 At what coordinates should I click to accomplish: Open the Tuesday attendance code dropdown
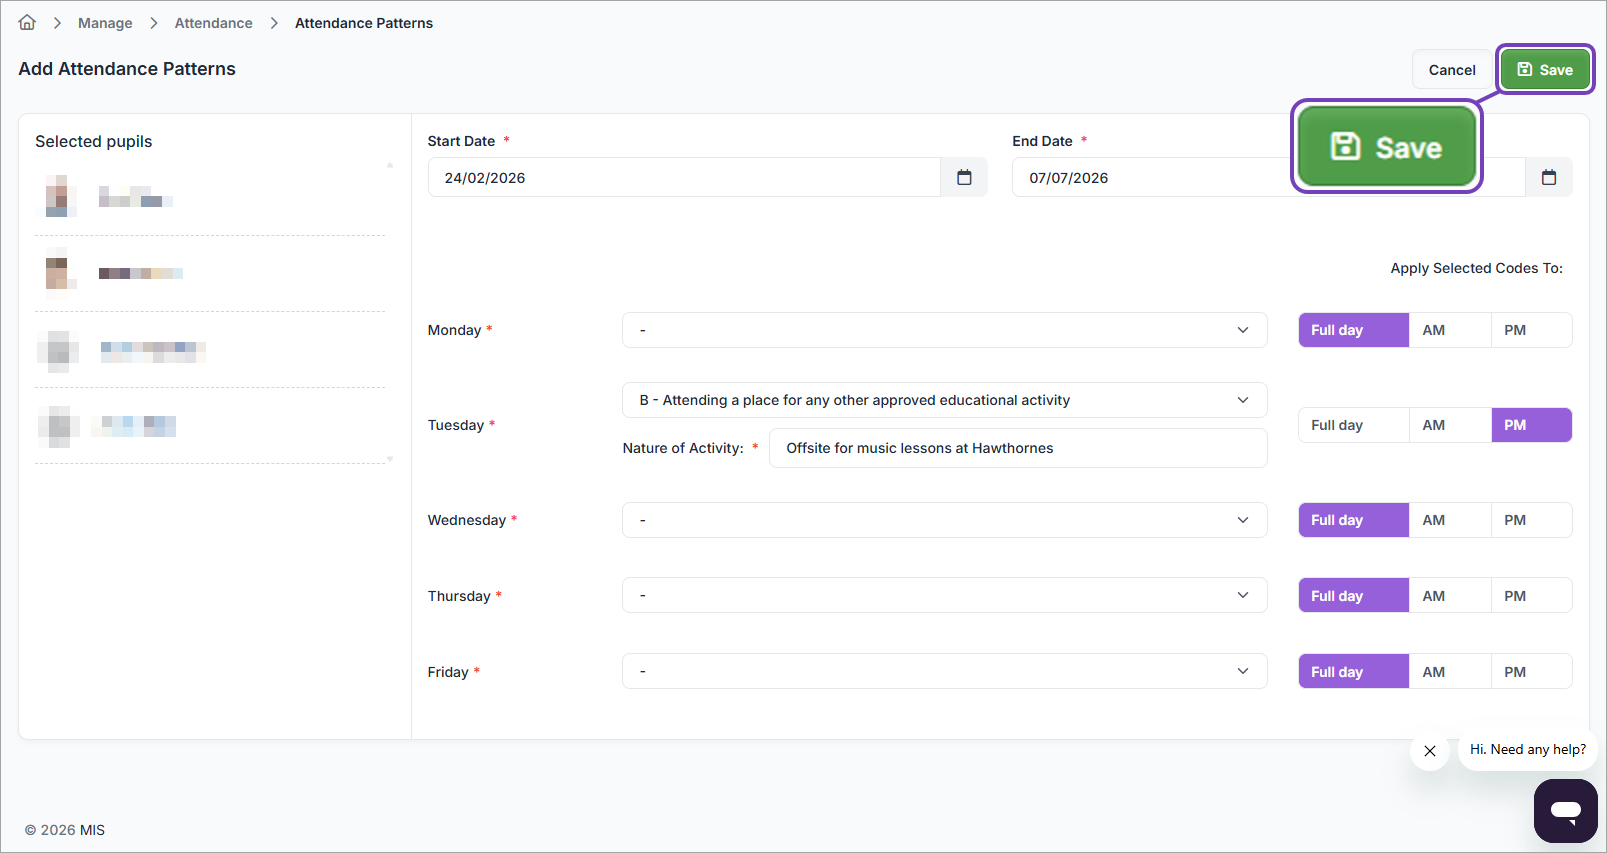(944, 400)
